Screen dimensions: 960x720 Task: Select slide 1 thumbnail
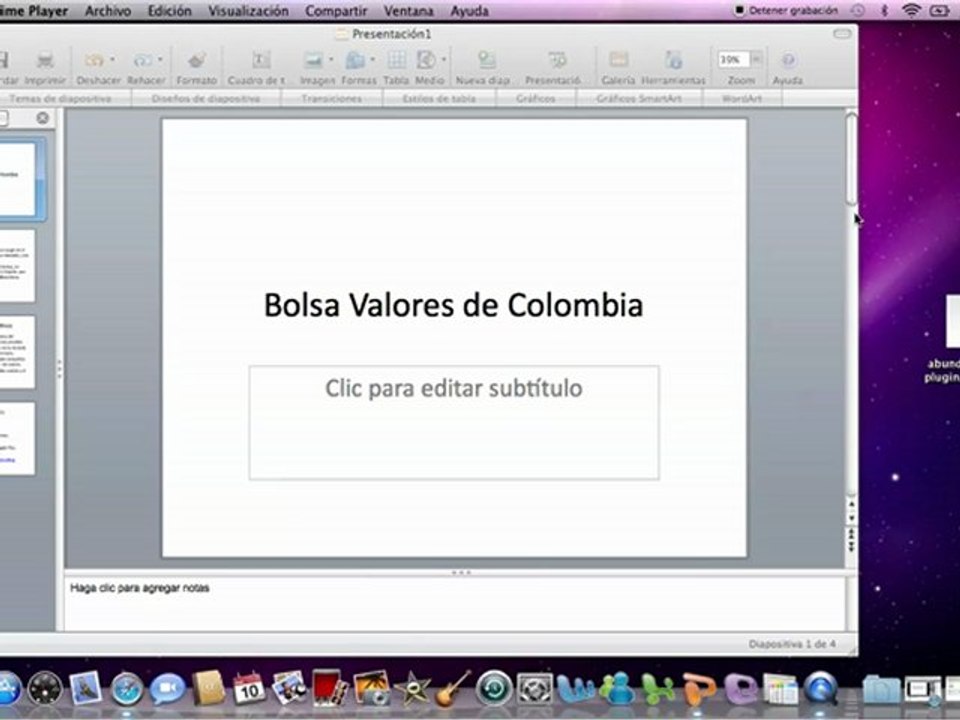pos(17,179)
